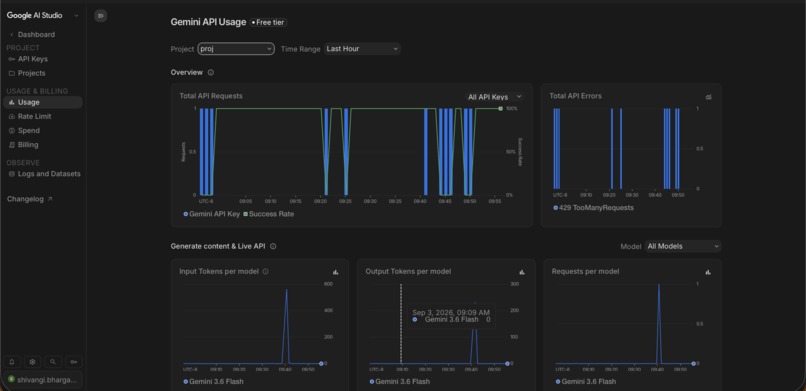Open the All API Keys dropdown
The width and height of the screenshot is (806, 391).
click(494, 97)
